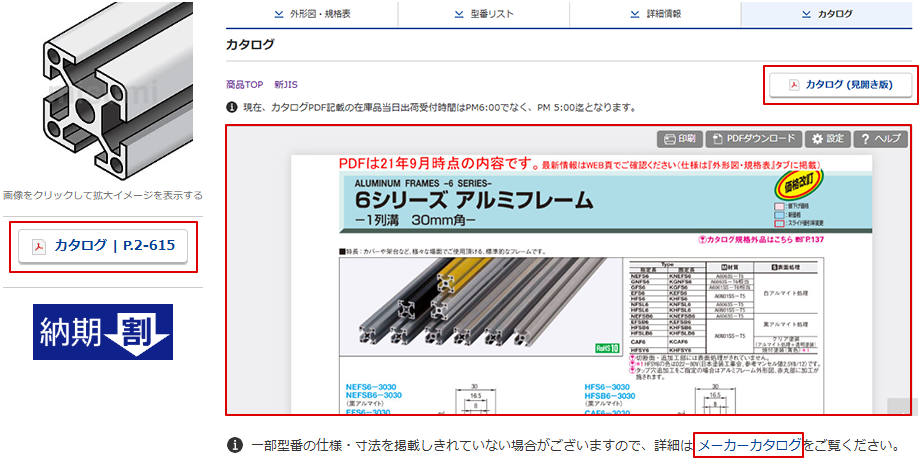Click the info icon beside 現在、カタログPDF notice

click(x=231, y=107)
